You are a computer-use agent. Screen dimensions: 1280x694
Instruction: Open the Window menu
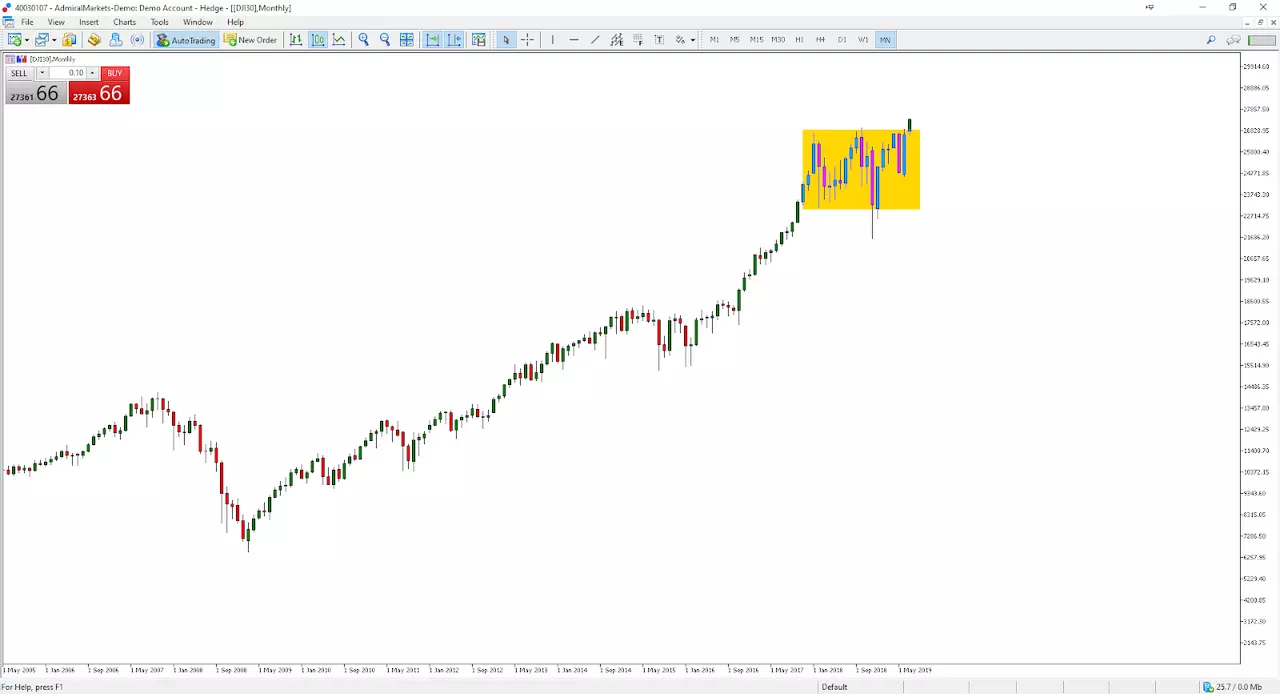click(x=198, y=22)
